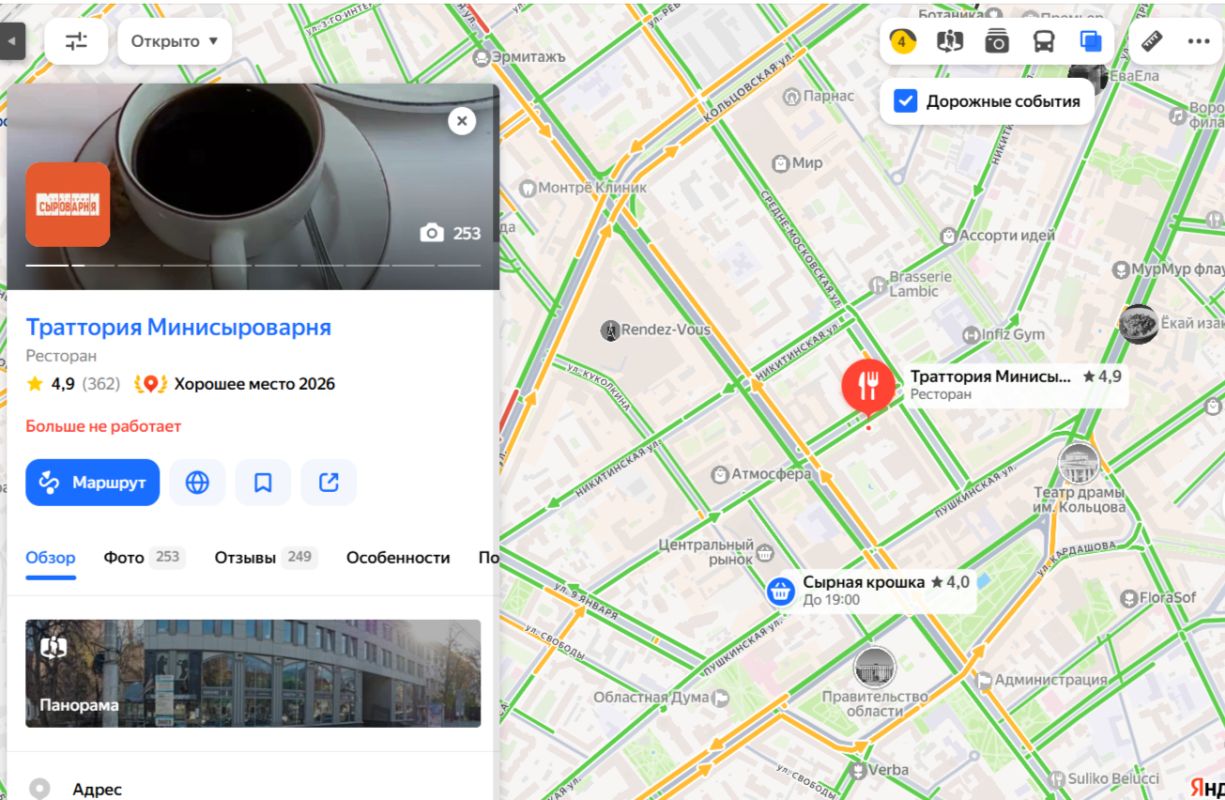Expand the Открыто filter dropdown

coord(175,42)
